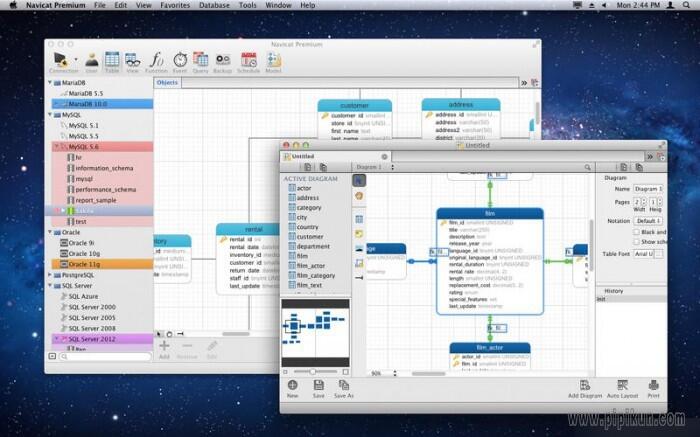Open the Backup toolbar icon

click(x=223, y=60)
